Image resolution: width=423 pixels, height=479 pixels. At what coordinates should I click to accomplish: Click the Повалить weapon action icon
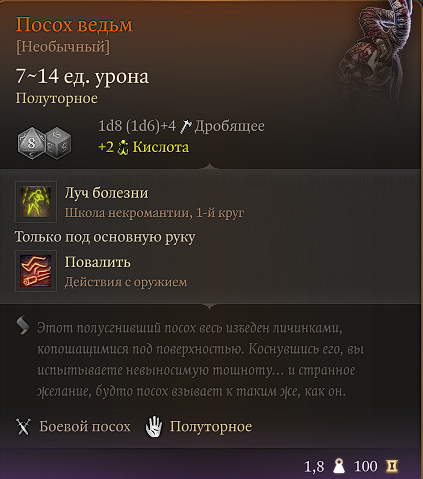pyautogui.click(x=36, y=271)
